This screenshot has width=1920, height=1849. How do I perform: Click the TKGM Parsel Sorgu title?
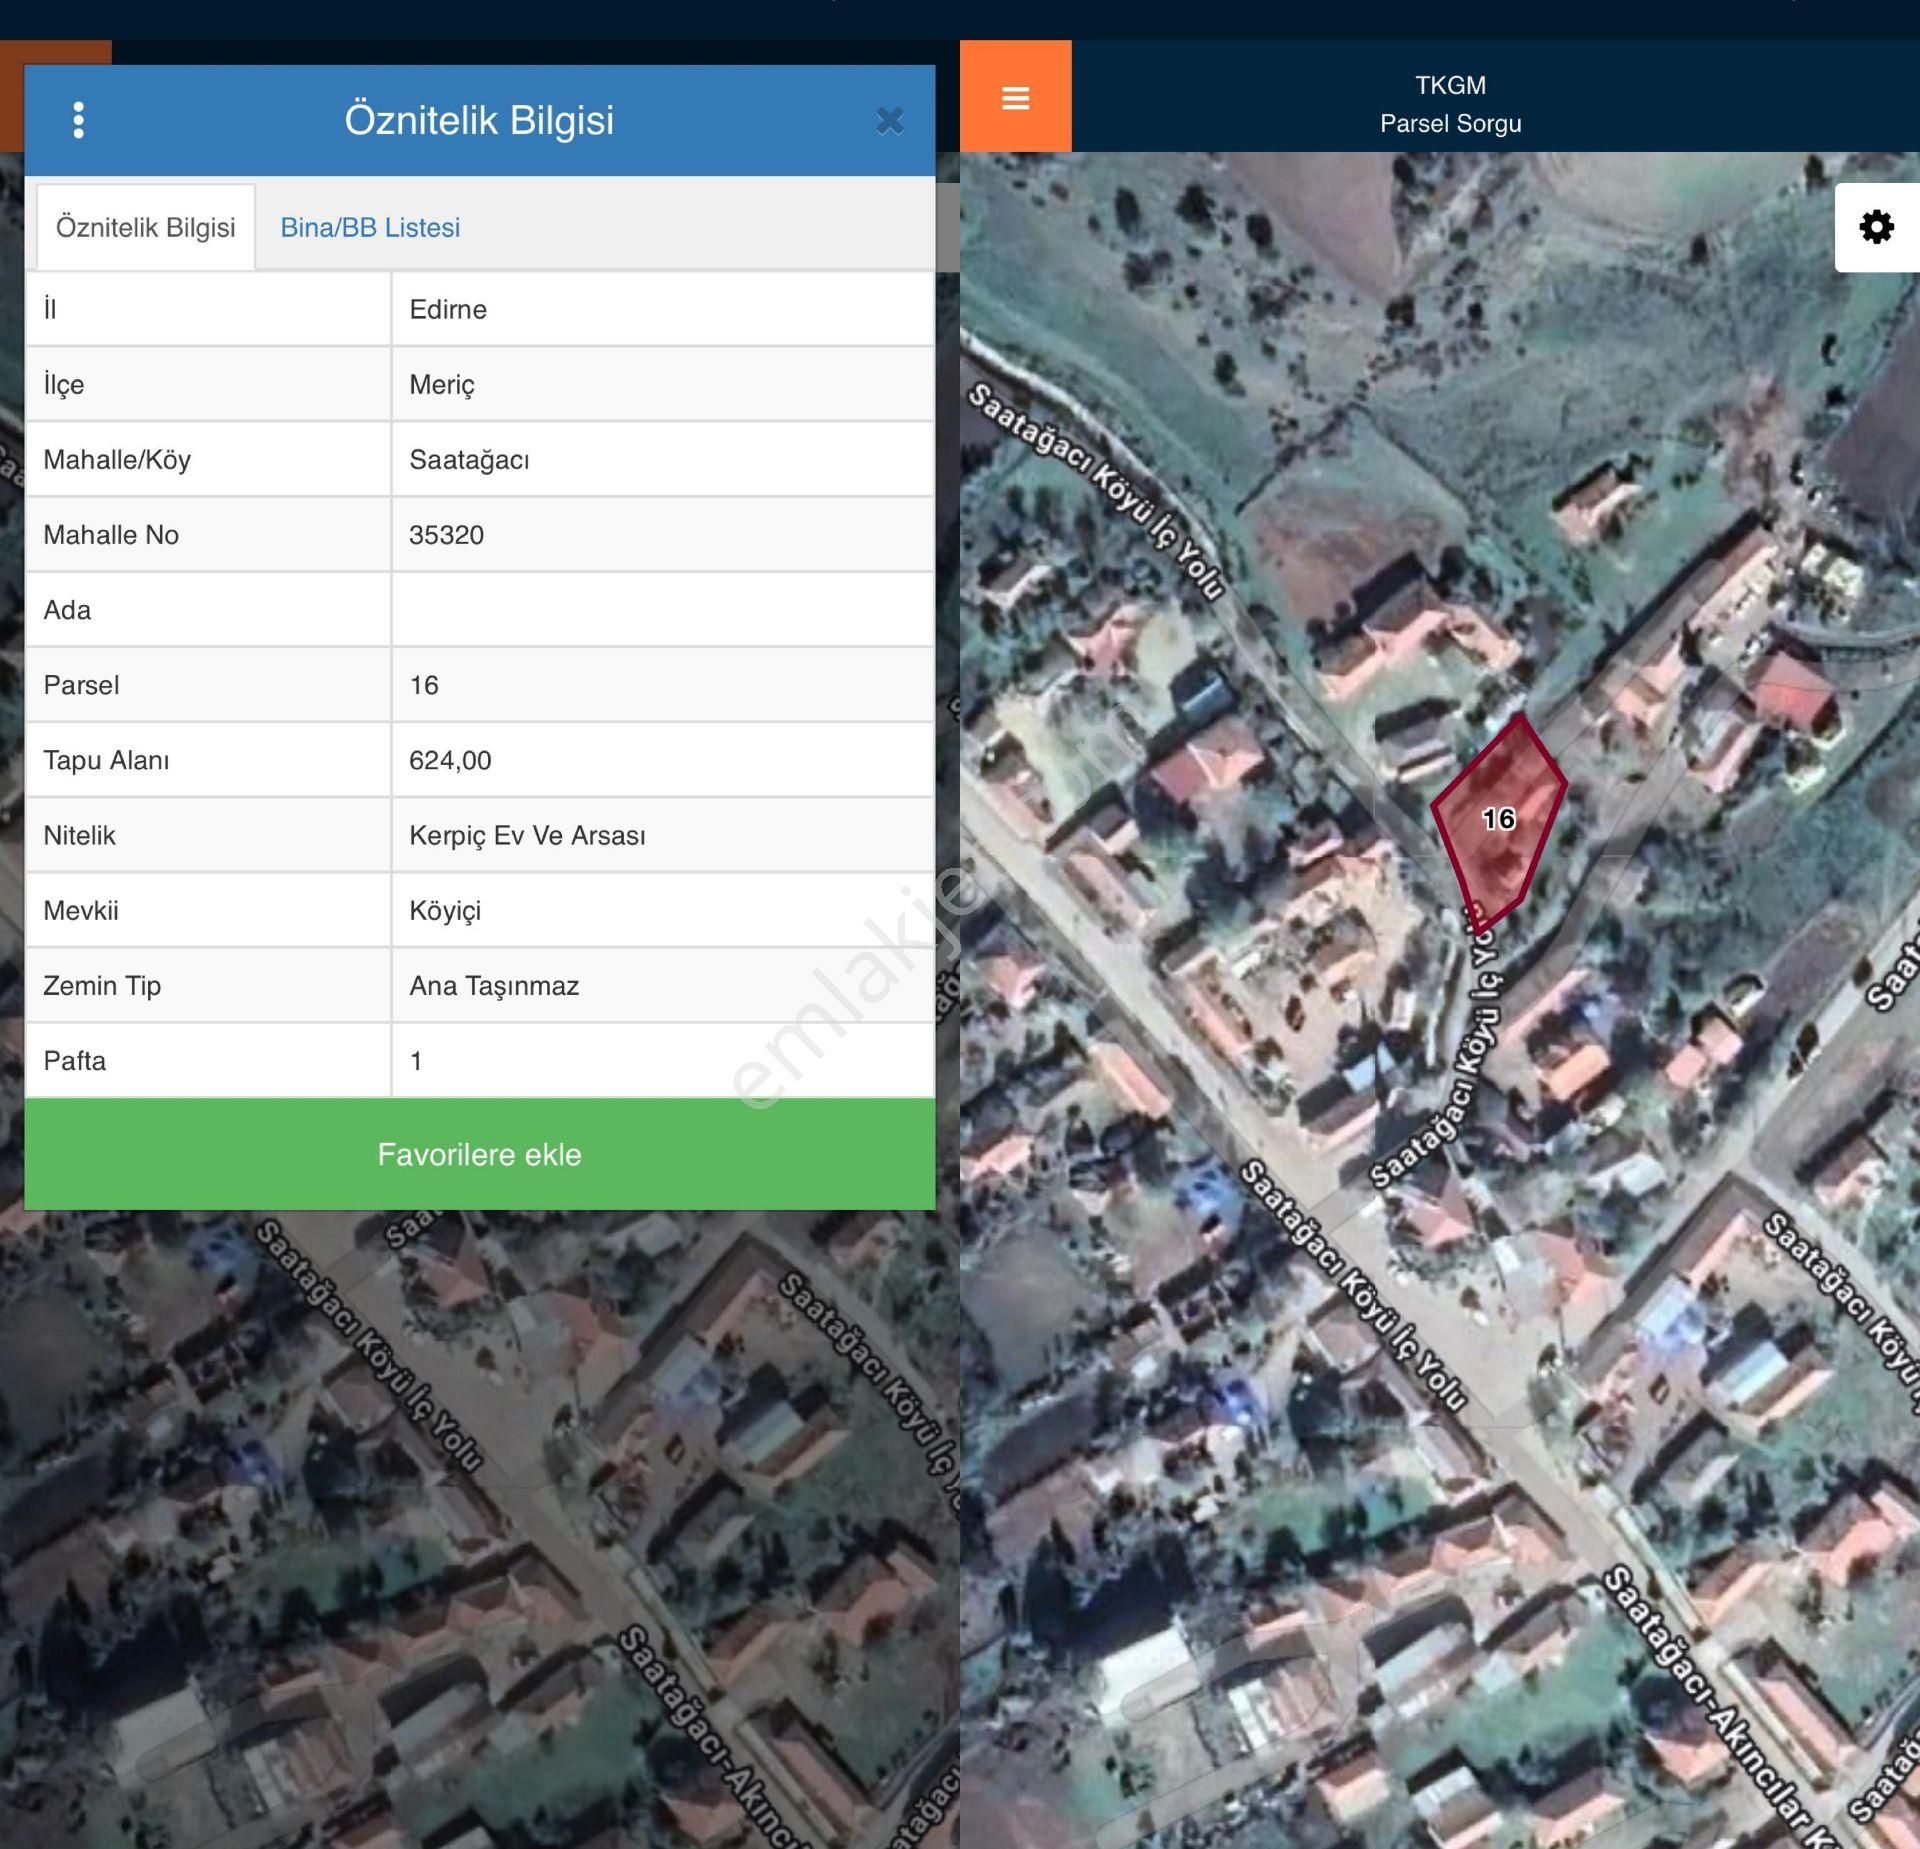coord(1450,104)
